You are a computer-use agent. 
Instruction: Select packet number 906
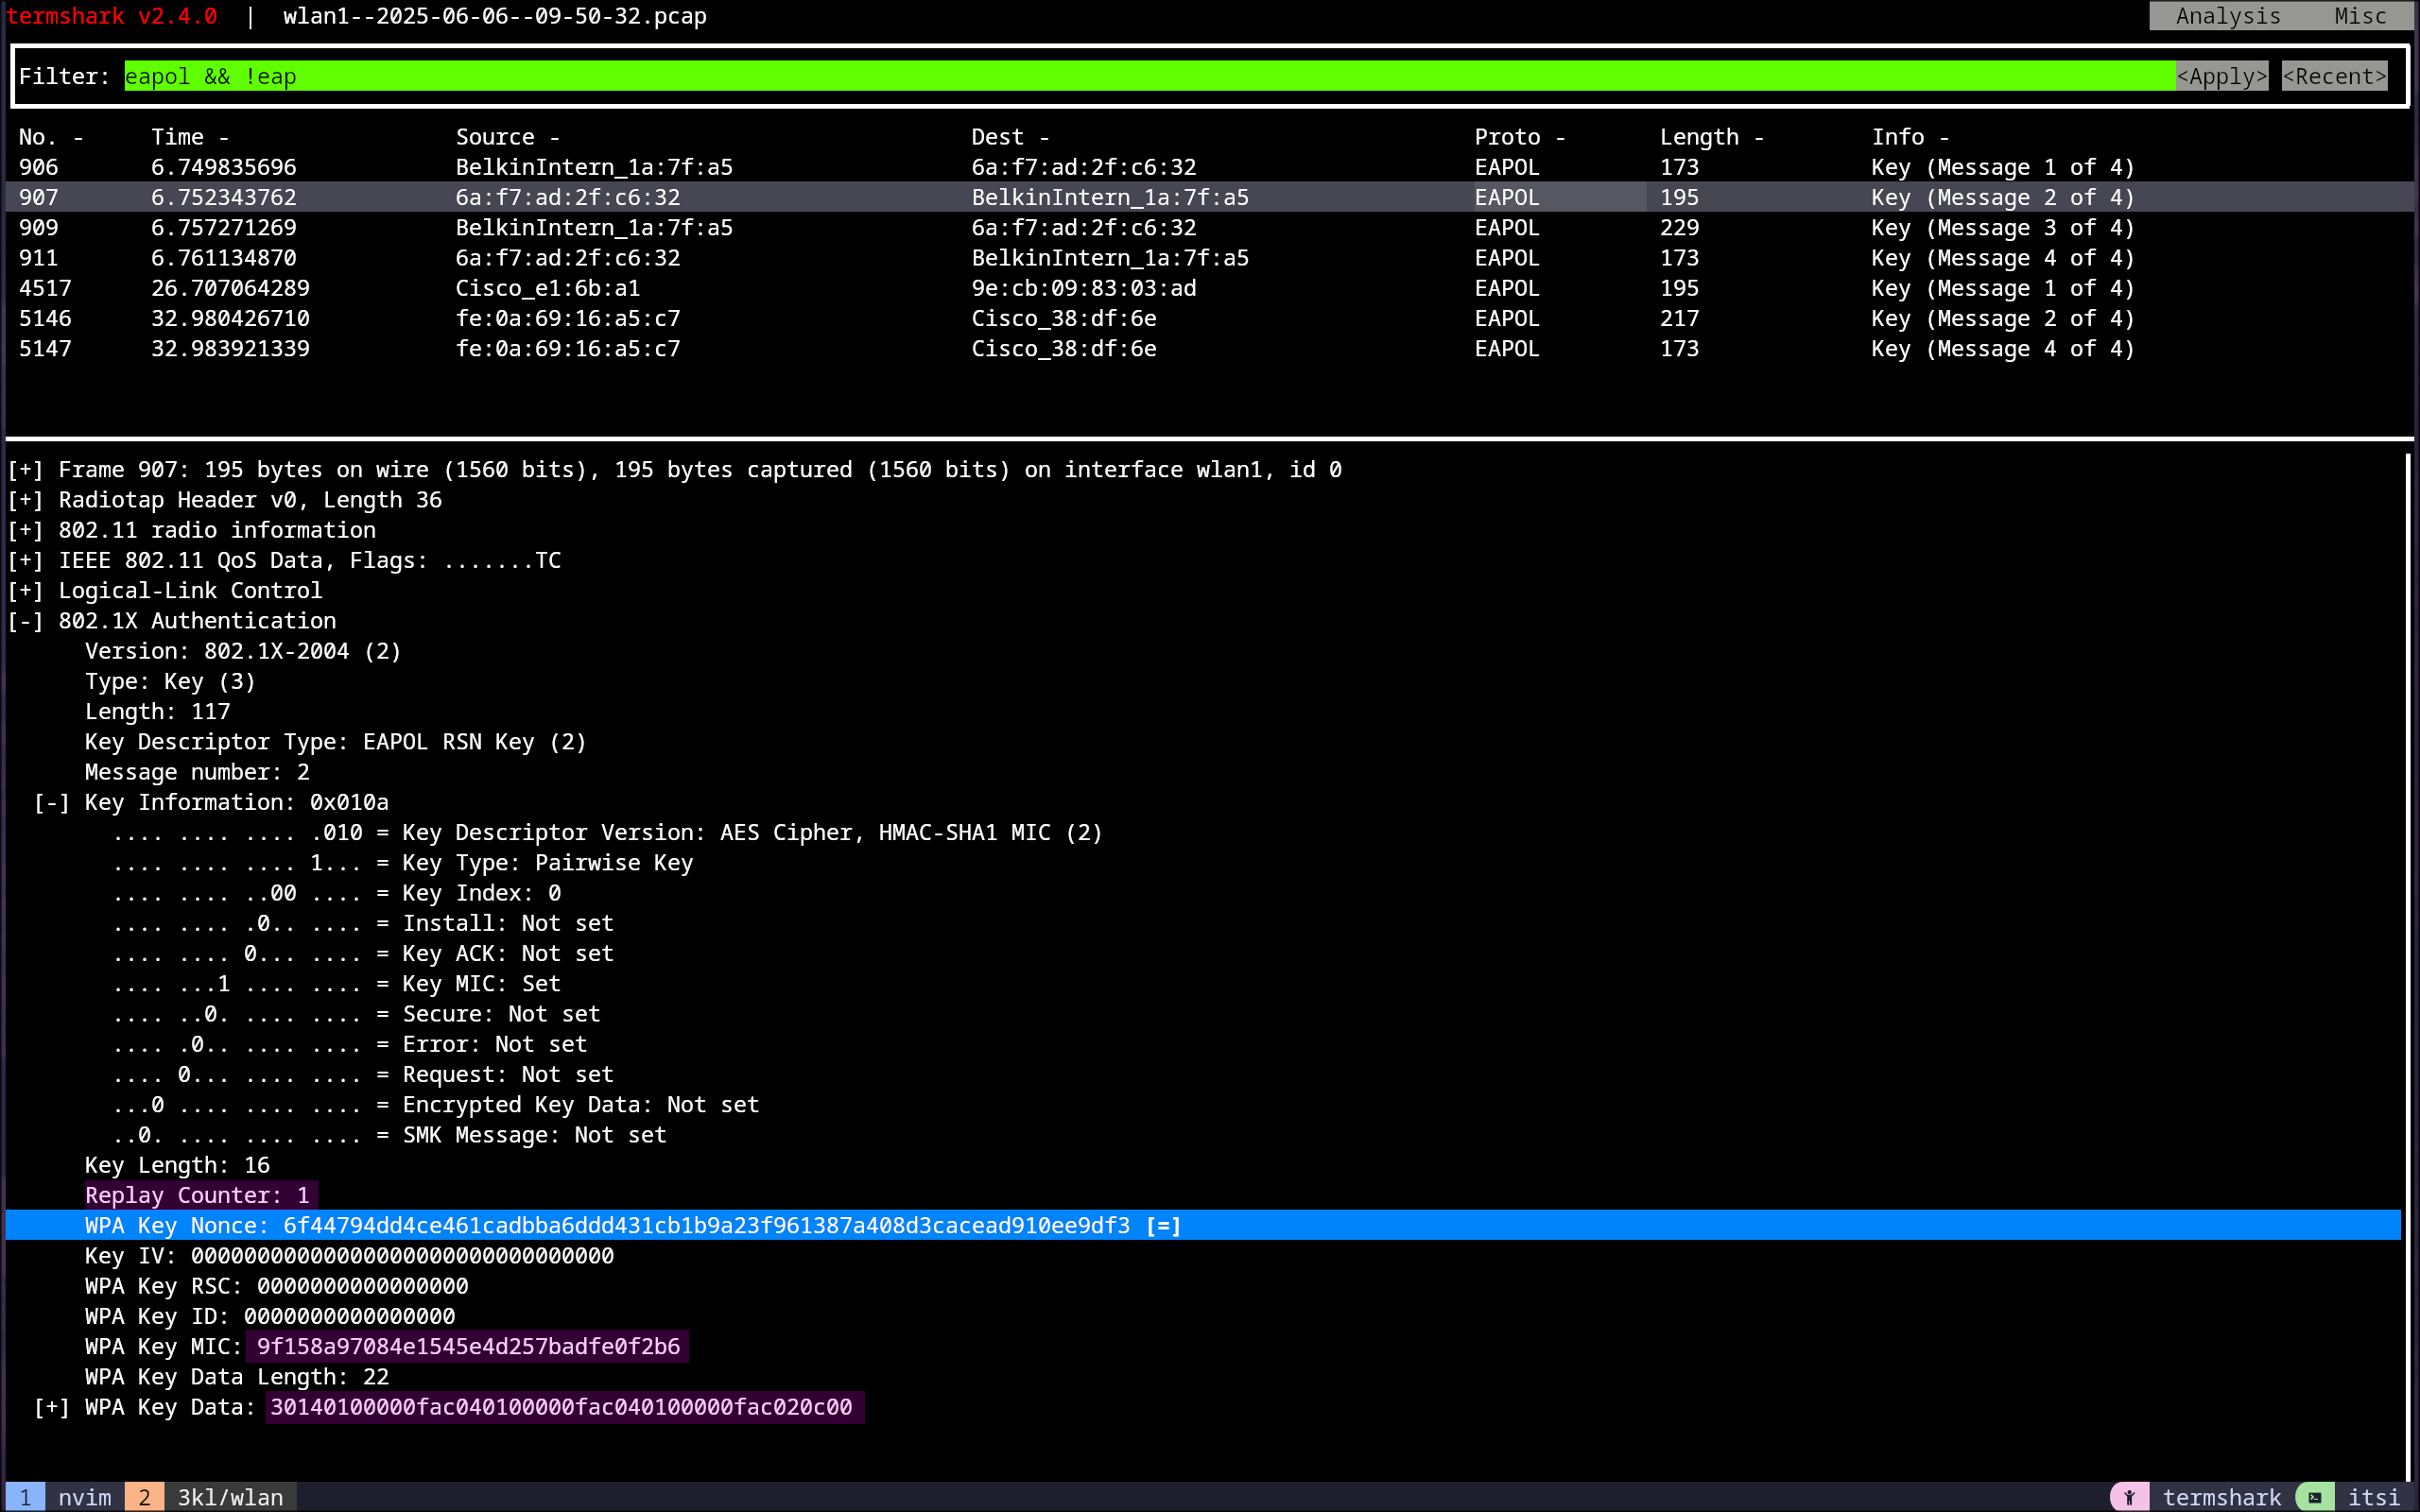pos(1210,167)
